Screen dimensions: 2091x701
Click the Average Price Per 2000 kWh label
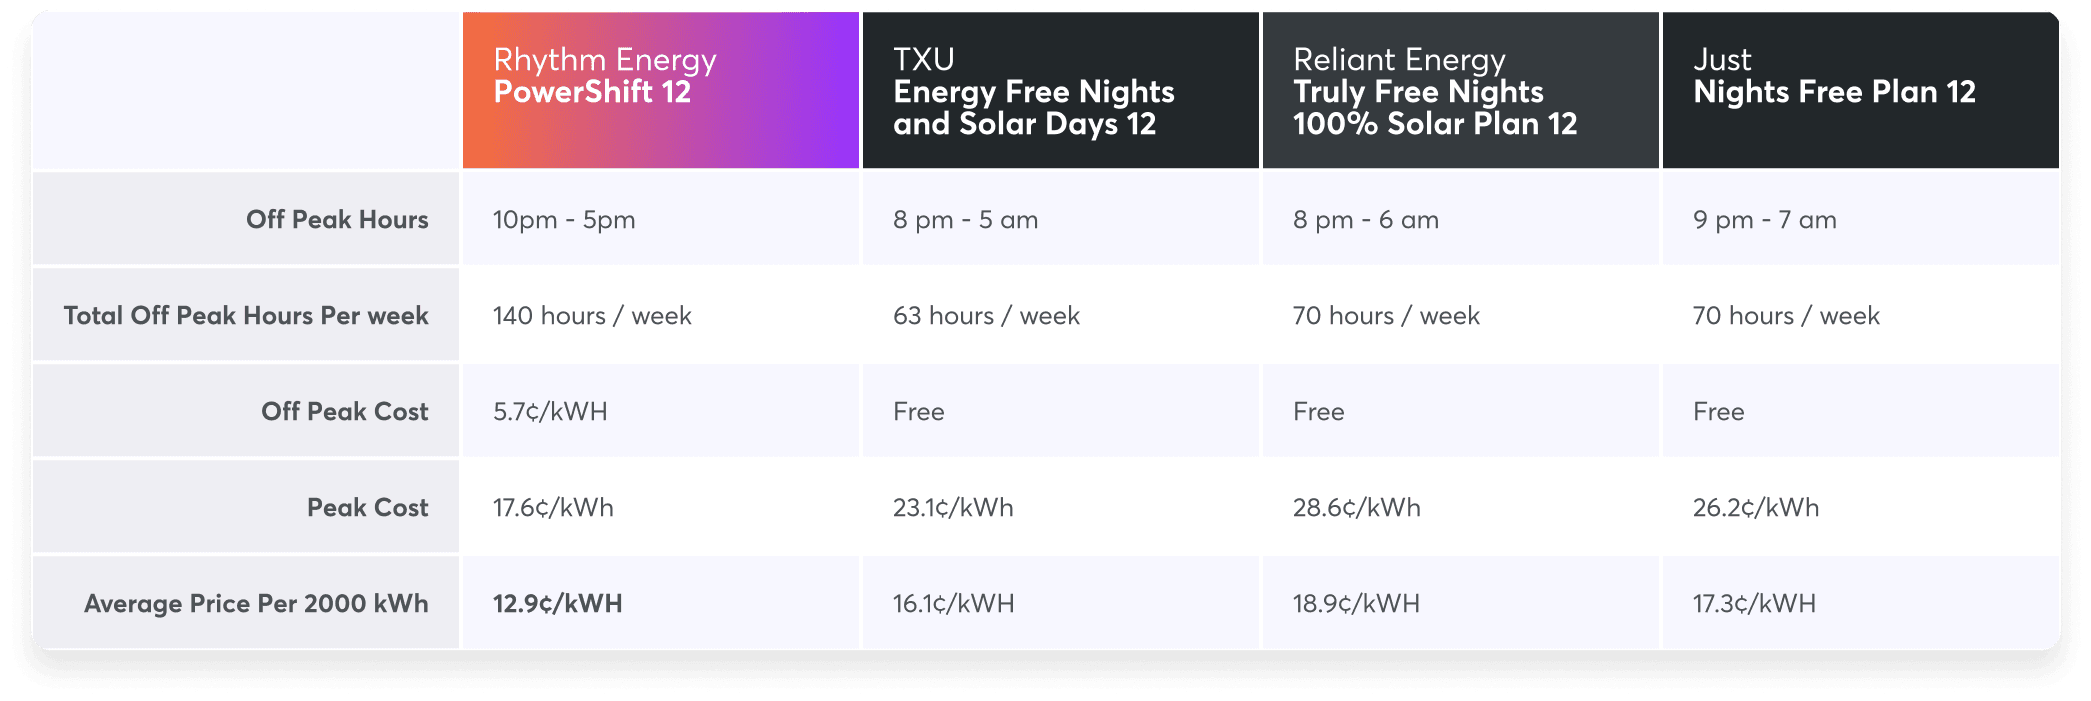(x=256, y=604)
